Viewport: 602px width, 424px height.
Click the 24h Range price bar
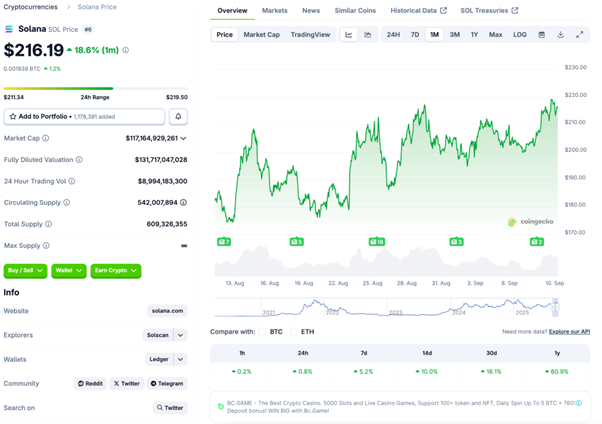(96, 88)
